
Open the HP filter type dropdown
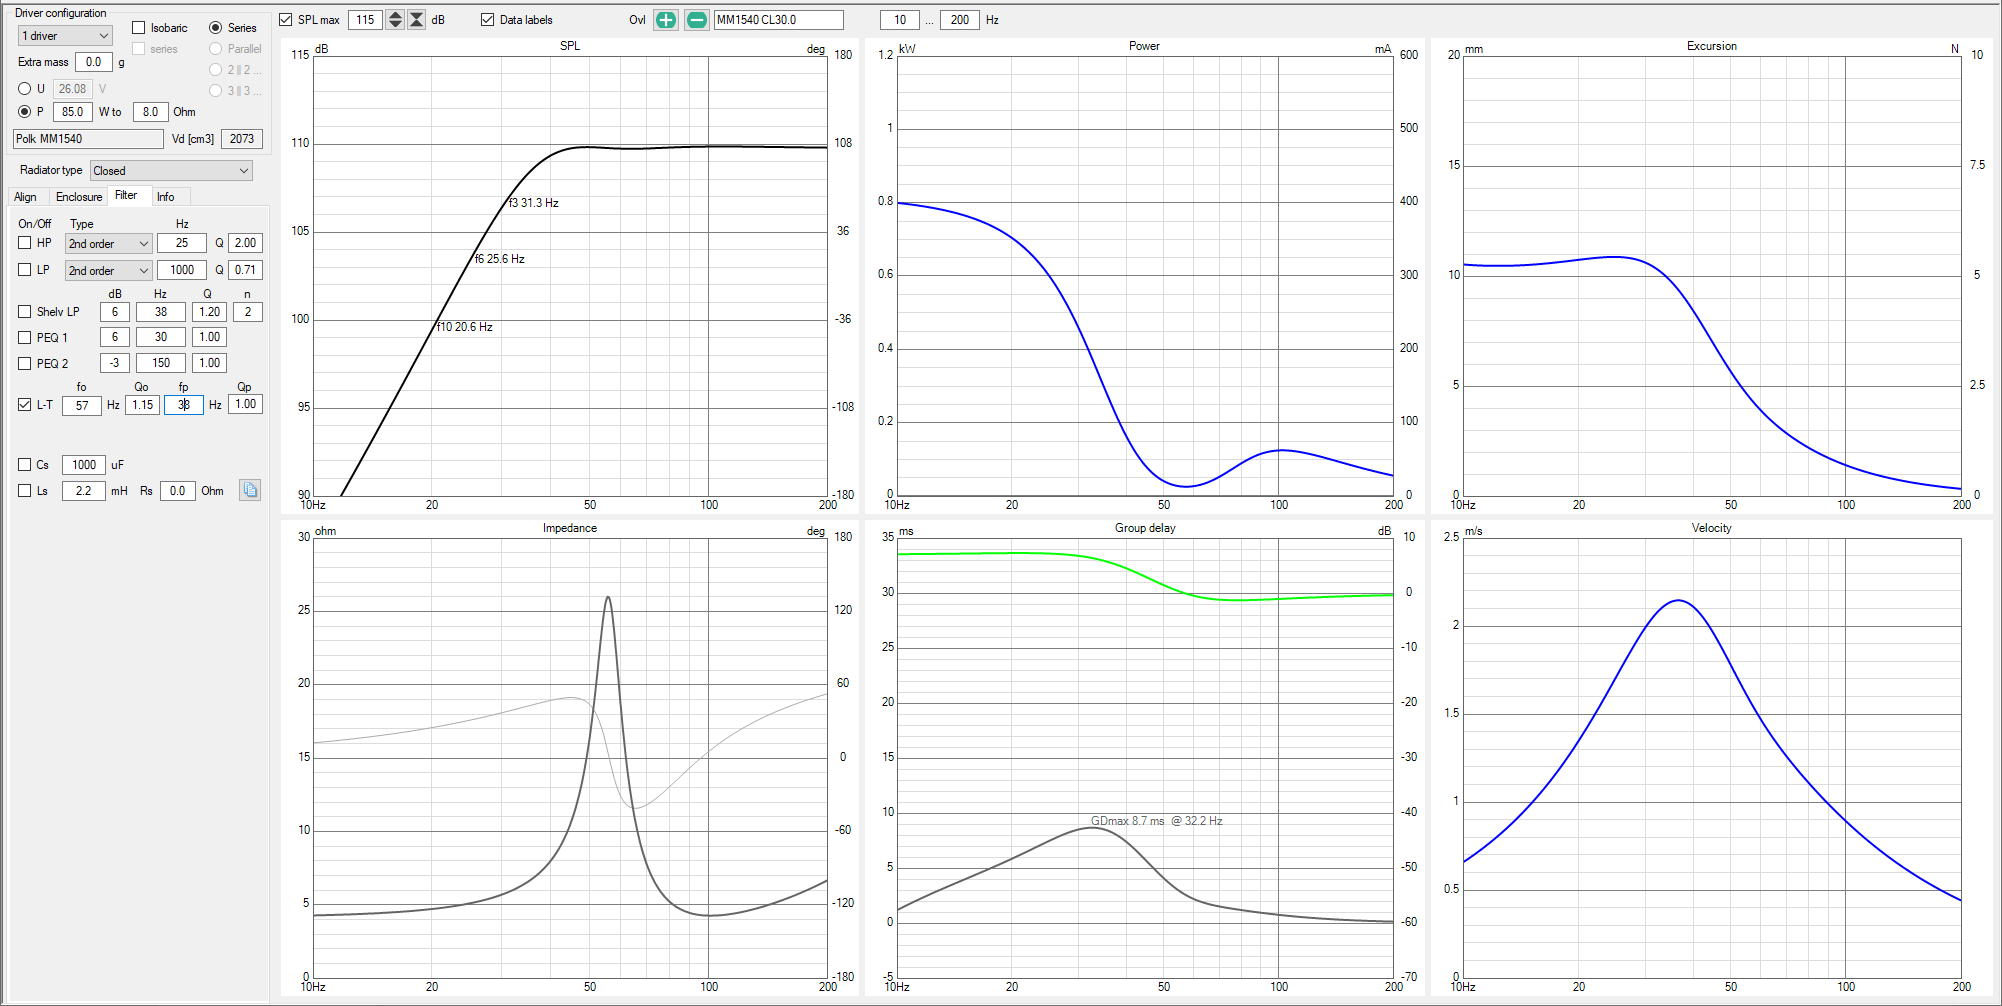coord(109,244)
